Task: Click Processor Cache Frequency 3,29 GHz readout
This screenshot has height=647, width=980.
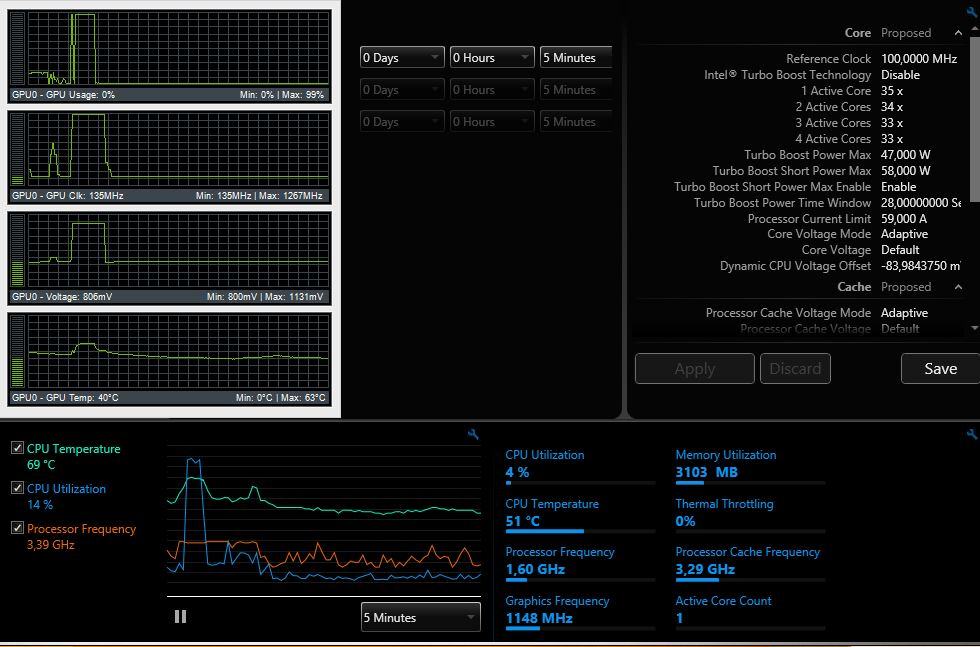Action: tap(705, 569)
